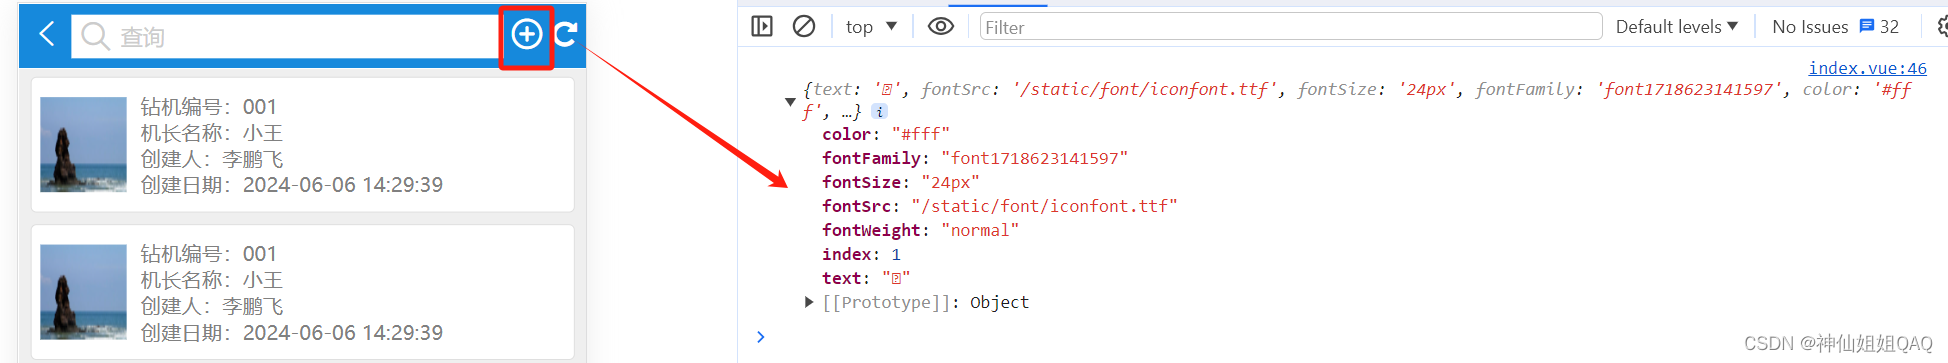Tap the add plus-circle icon
This screenshot has width=1948, height=363.
pyautogui.click(x=527, y=35)
